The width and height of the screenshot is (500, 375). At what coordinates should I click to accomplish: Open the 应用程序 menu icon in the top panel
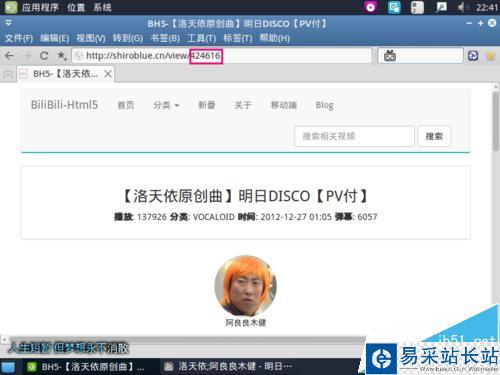[x=11, y=7]
